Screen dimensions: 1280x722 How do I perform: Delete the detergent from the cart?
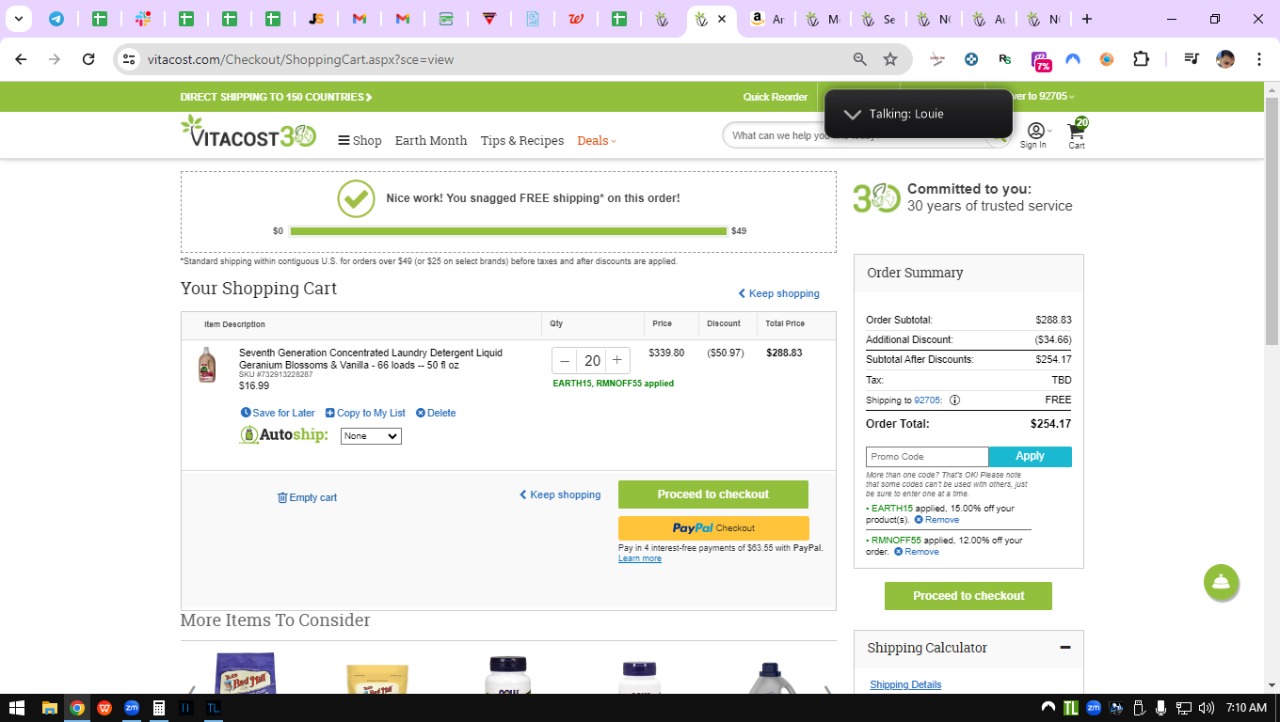click(x=436, y=413)
